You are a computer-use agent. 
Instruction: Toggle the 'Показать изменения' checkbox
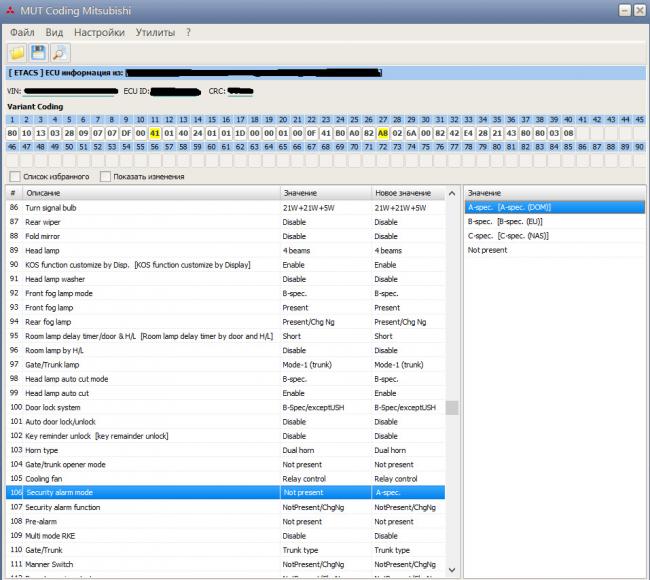105,176
